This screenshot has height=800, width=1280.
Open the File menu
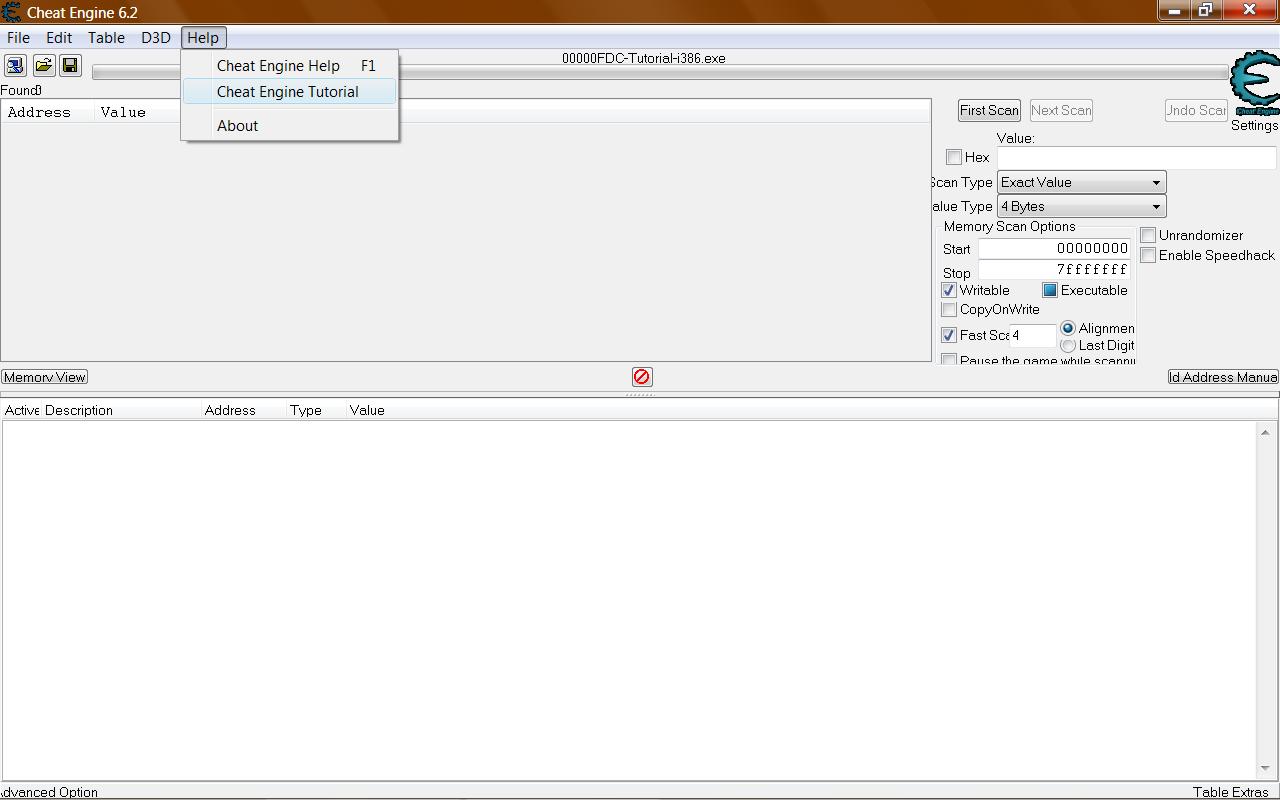coord(18,37)
